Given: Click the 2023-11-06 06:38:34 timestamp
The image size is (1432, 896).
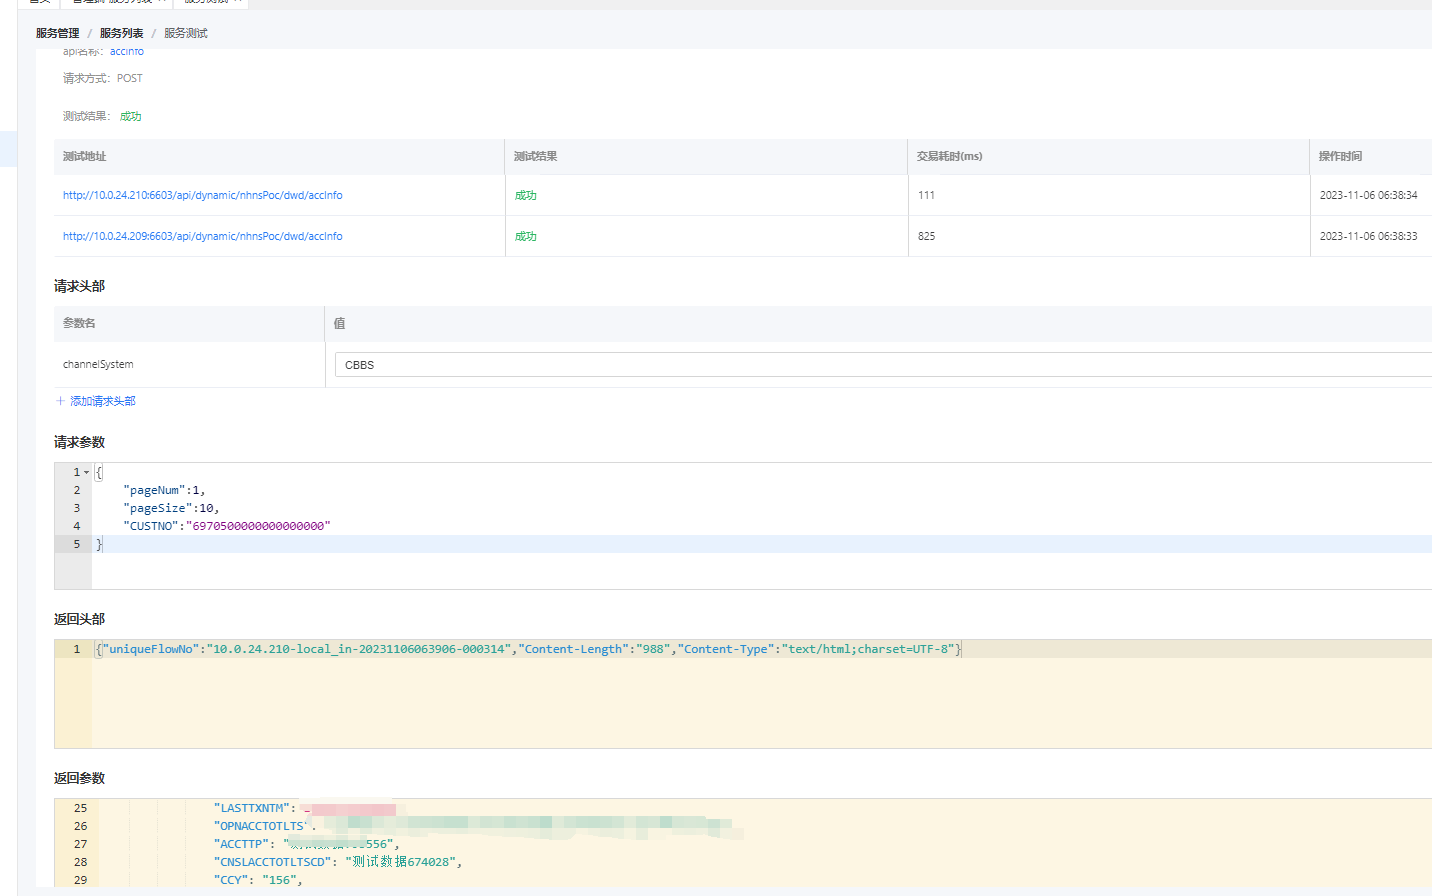Looking at the screenshot, I should (x=1368, y=195).
